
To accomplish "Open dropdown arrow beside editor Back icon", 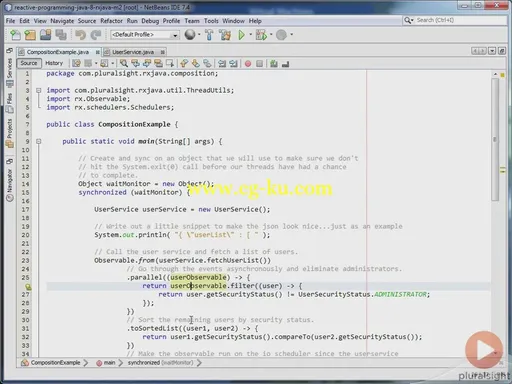I will 96,63.
